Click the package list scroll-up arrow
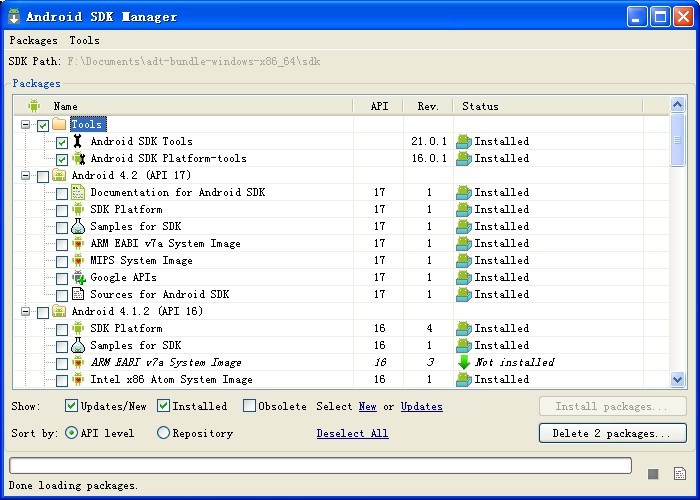 point(677,105)
